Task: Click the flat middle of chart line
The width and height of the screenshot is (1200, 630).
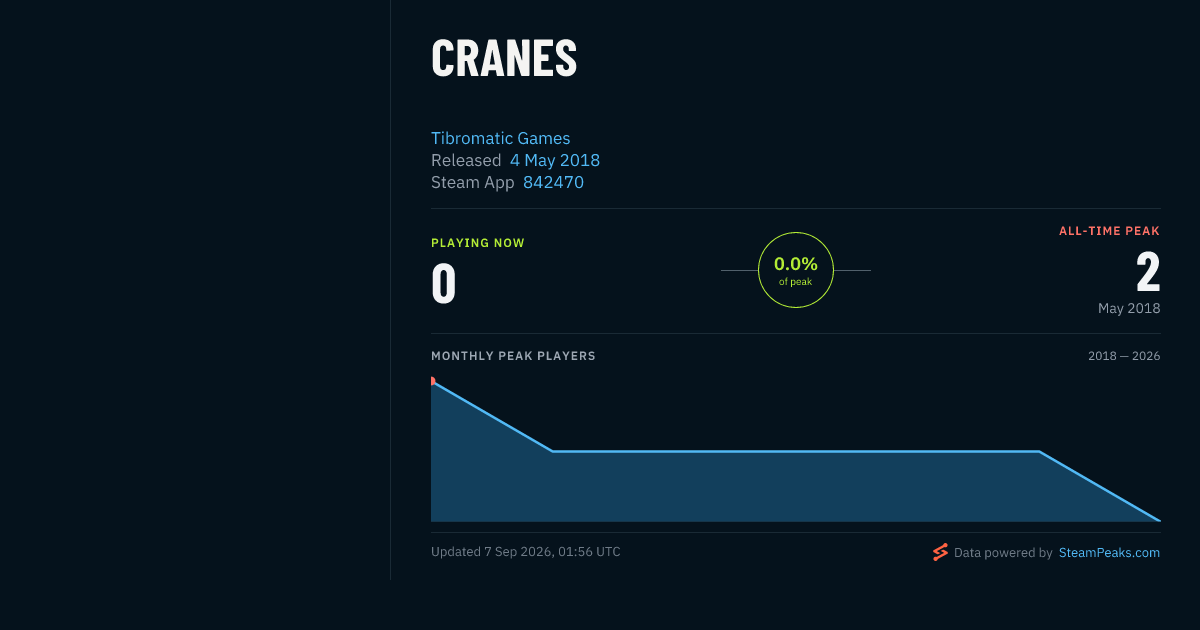Action: click(796, 451)
